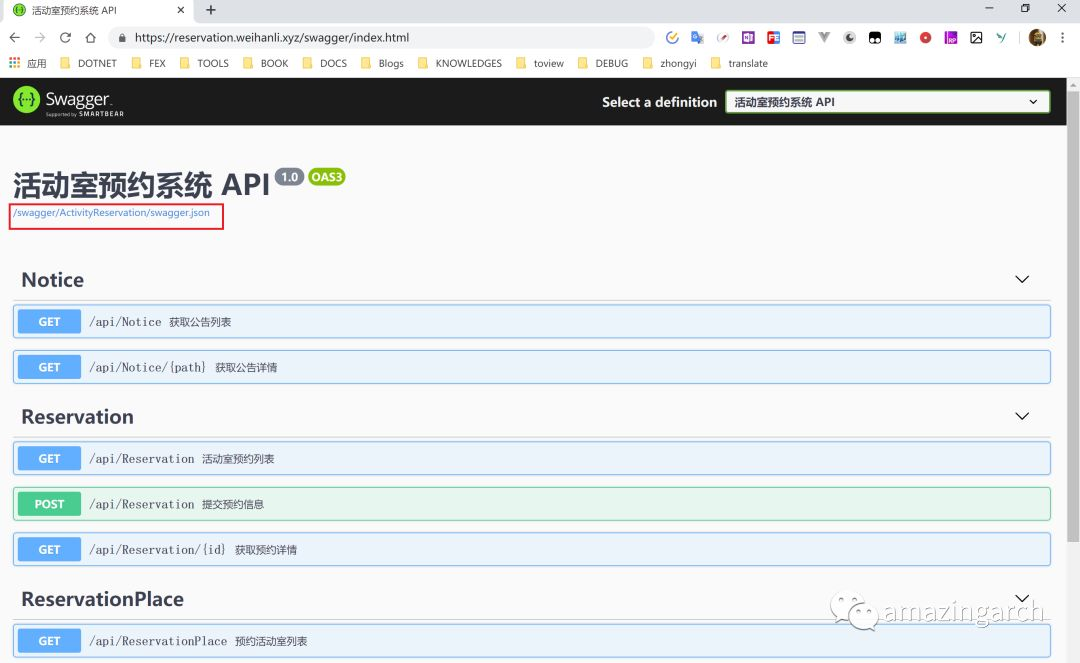Expand POST /api/Reservation 提交预约信息 endpoint

coord(532,504)
